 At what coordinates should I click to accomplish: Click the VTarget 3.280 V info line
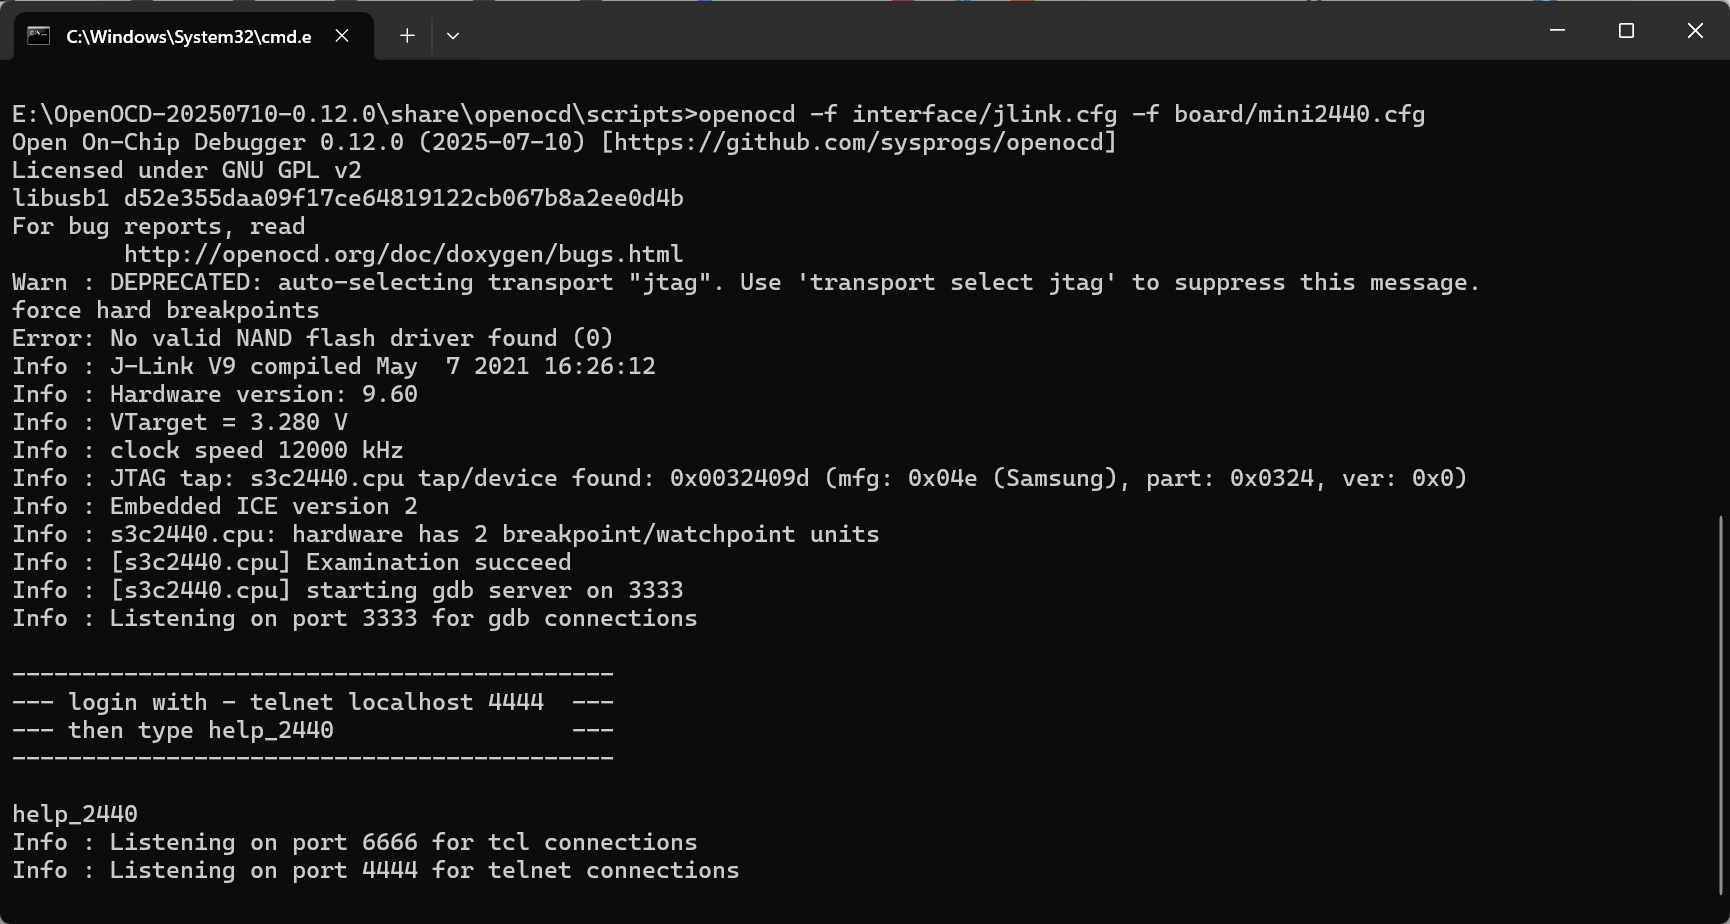pos(180,421)
